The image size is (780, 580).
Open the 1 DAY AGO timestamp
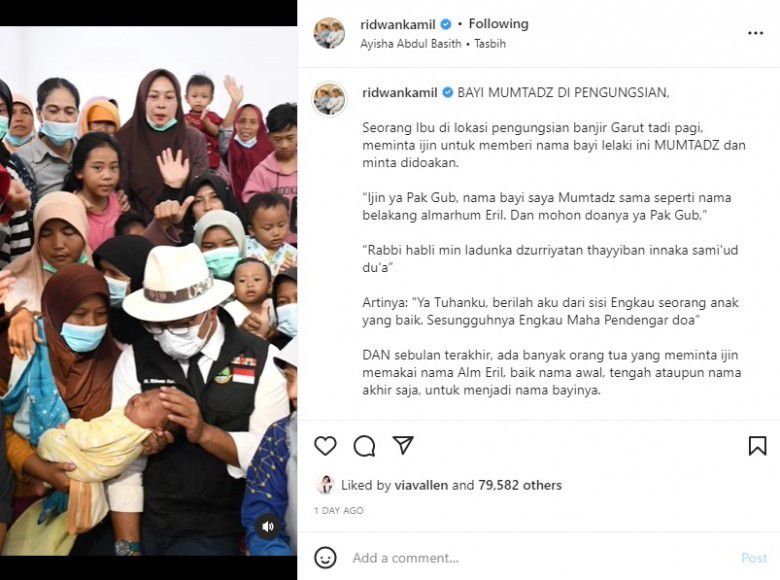tap(338, 510)
